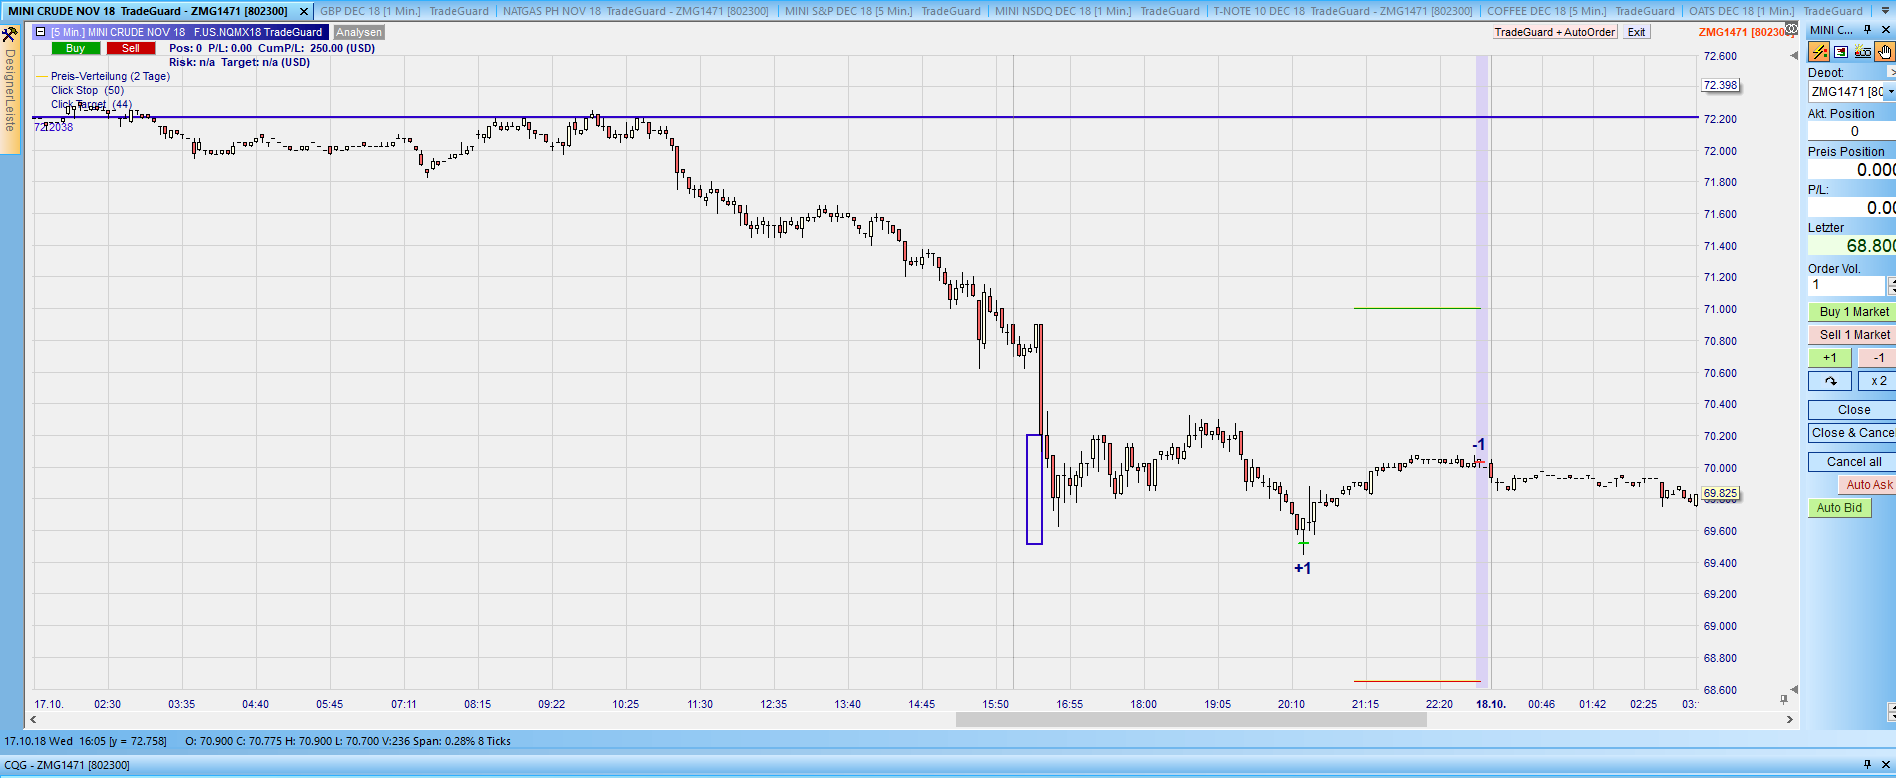Switch to the NATGAS PH NOV 18 tab
This screenshot has height=778, width=1896.
click(635, 11)
